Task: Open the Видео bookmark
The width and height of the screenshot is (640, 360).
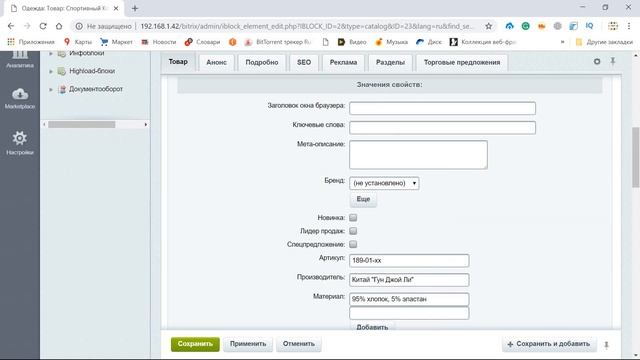Action: 352,42
